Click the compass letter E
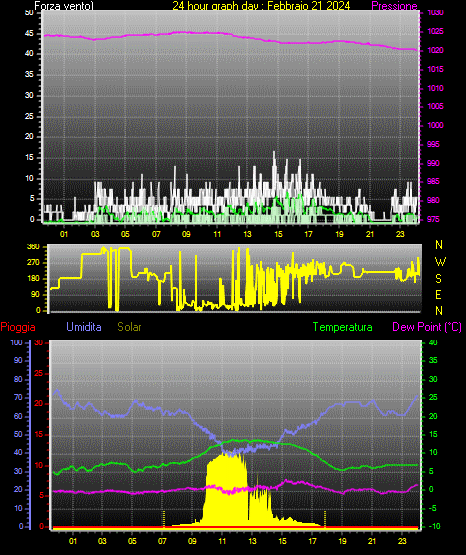The width and height of the screenshot is (466, 555). pyautogui.click(x=438, y=294)
